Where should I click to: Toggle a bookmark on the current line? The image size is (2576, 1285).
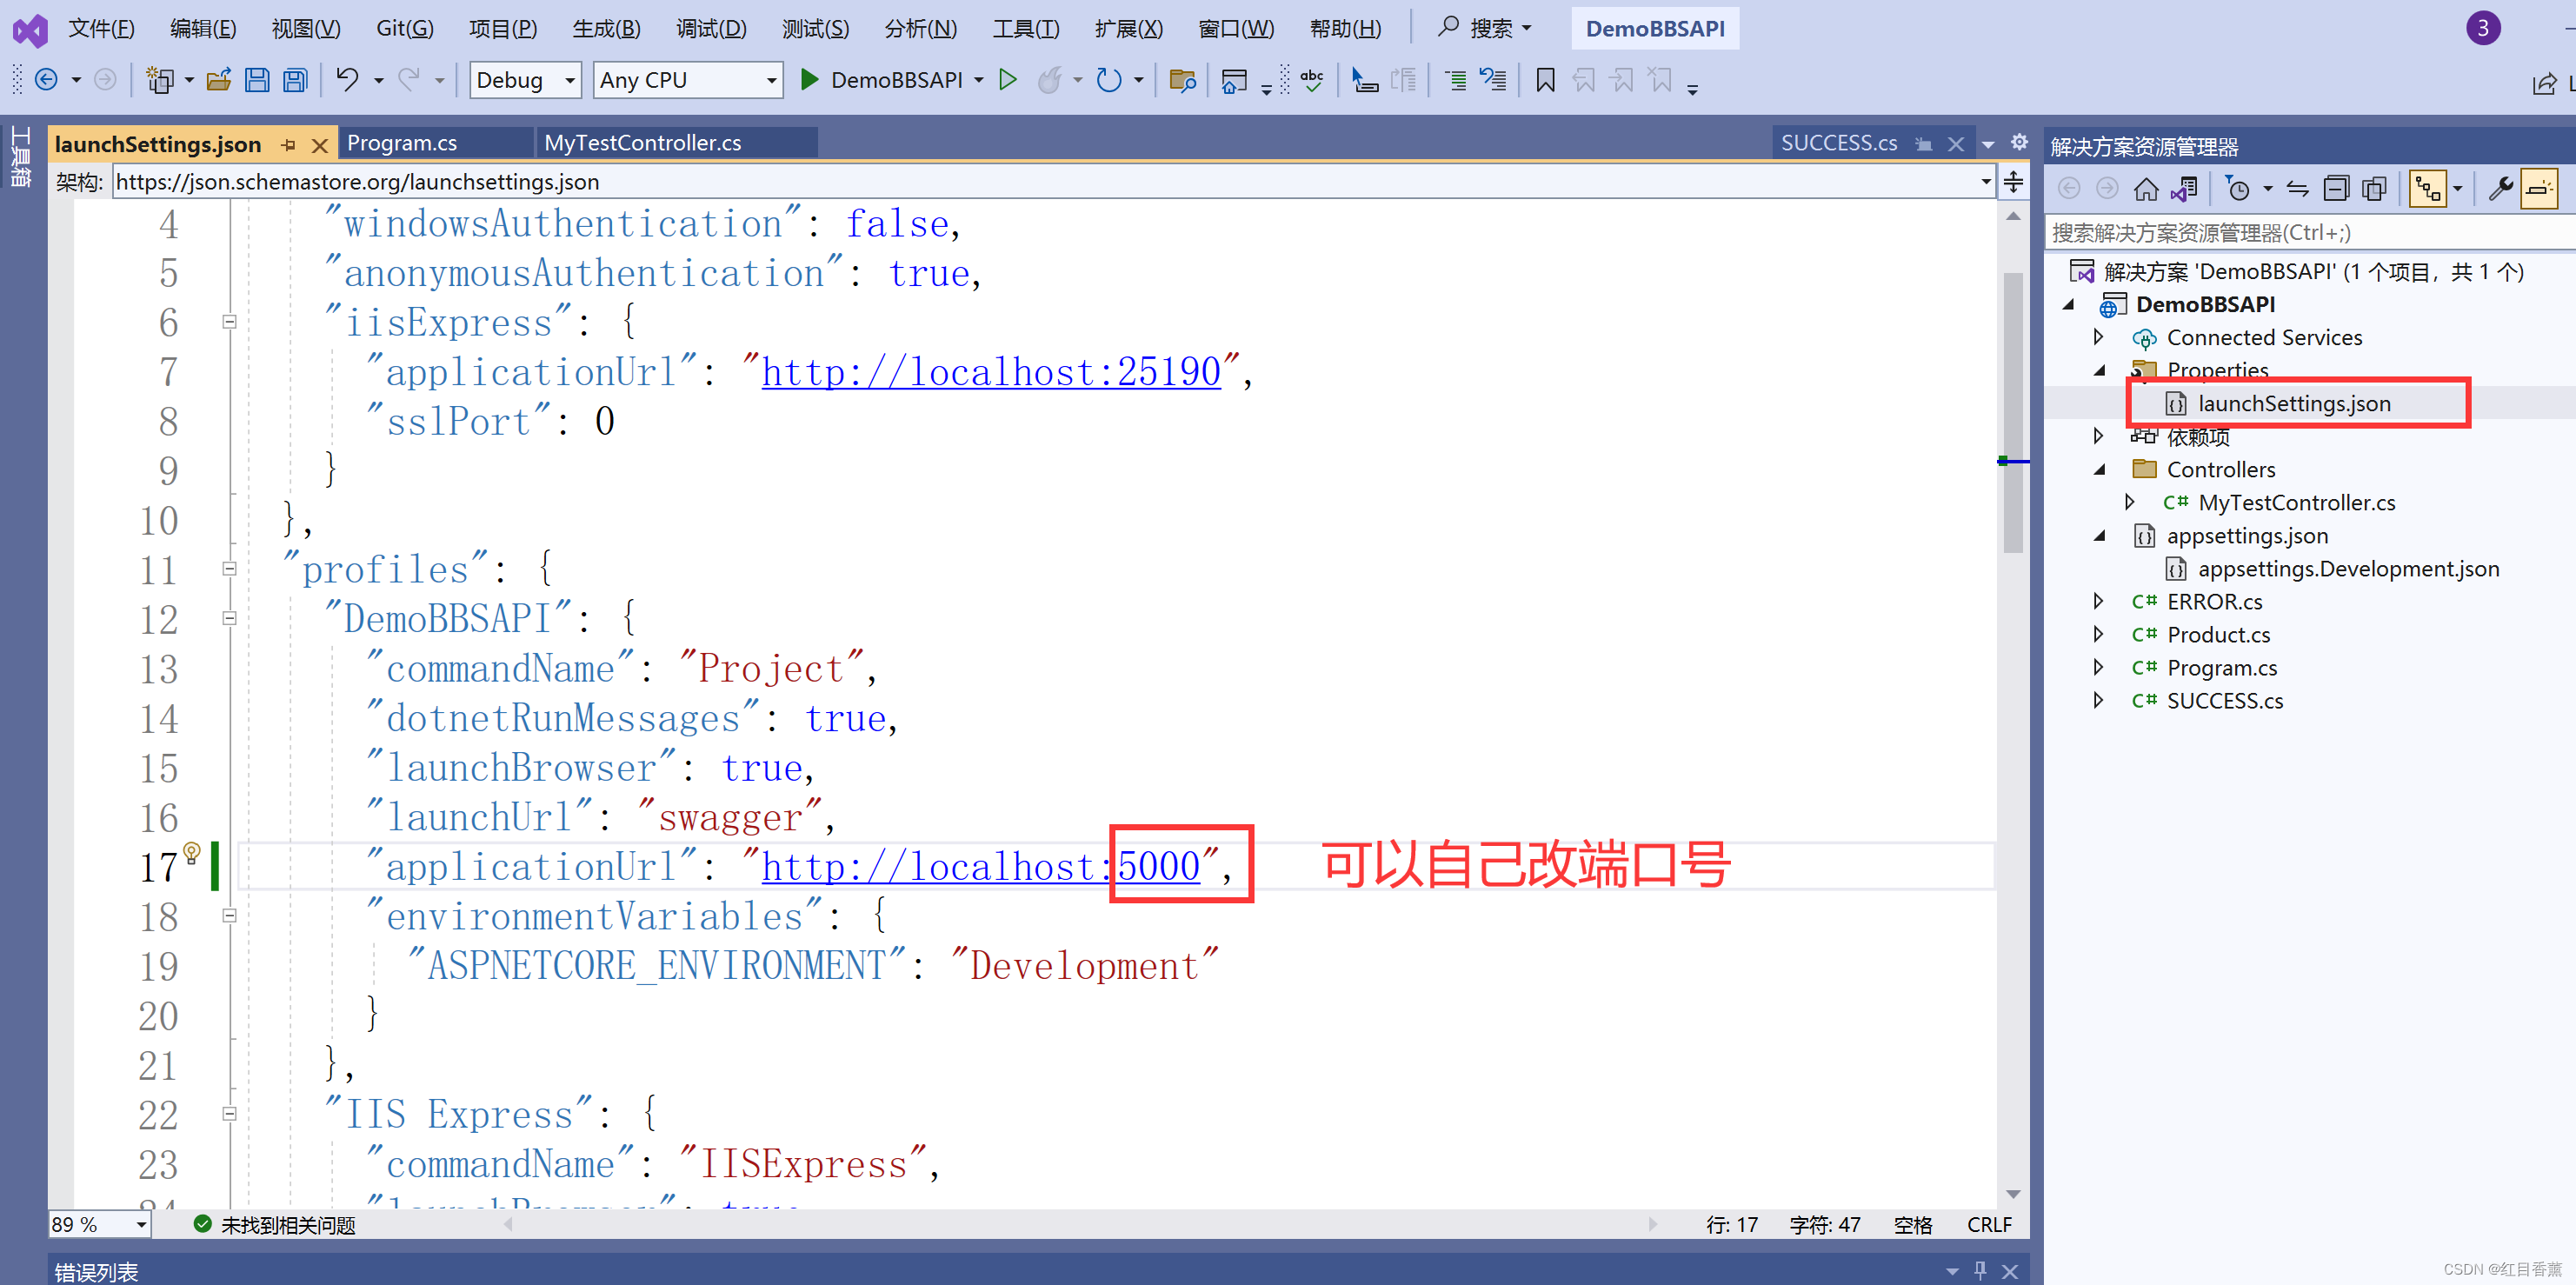pos(1545,80)
